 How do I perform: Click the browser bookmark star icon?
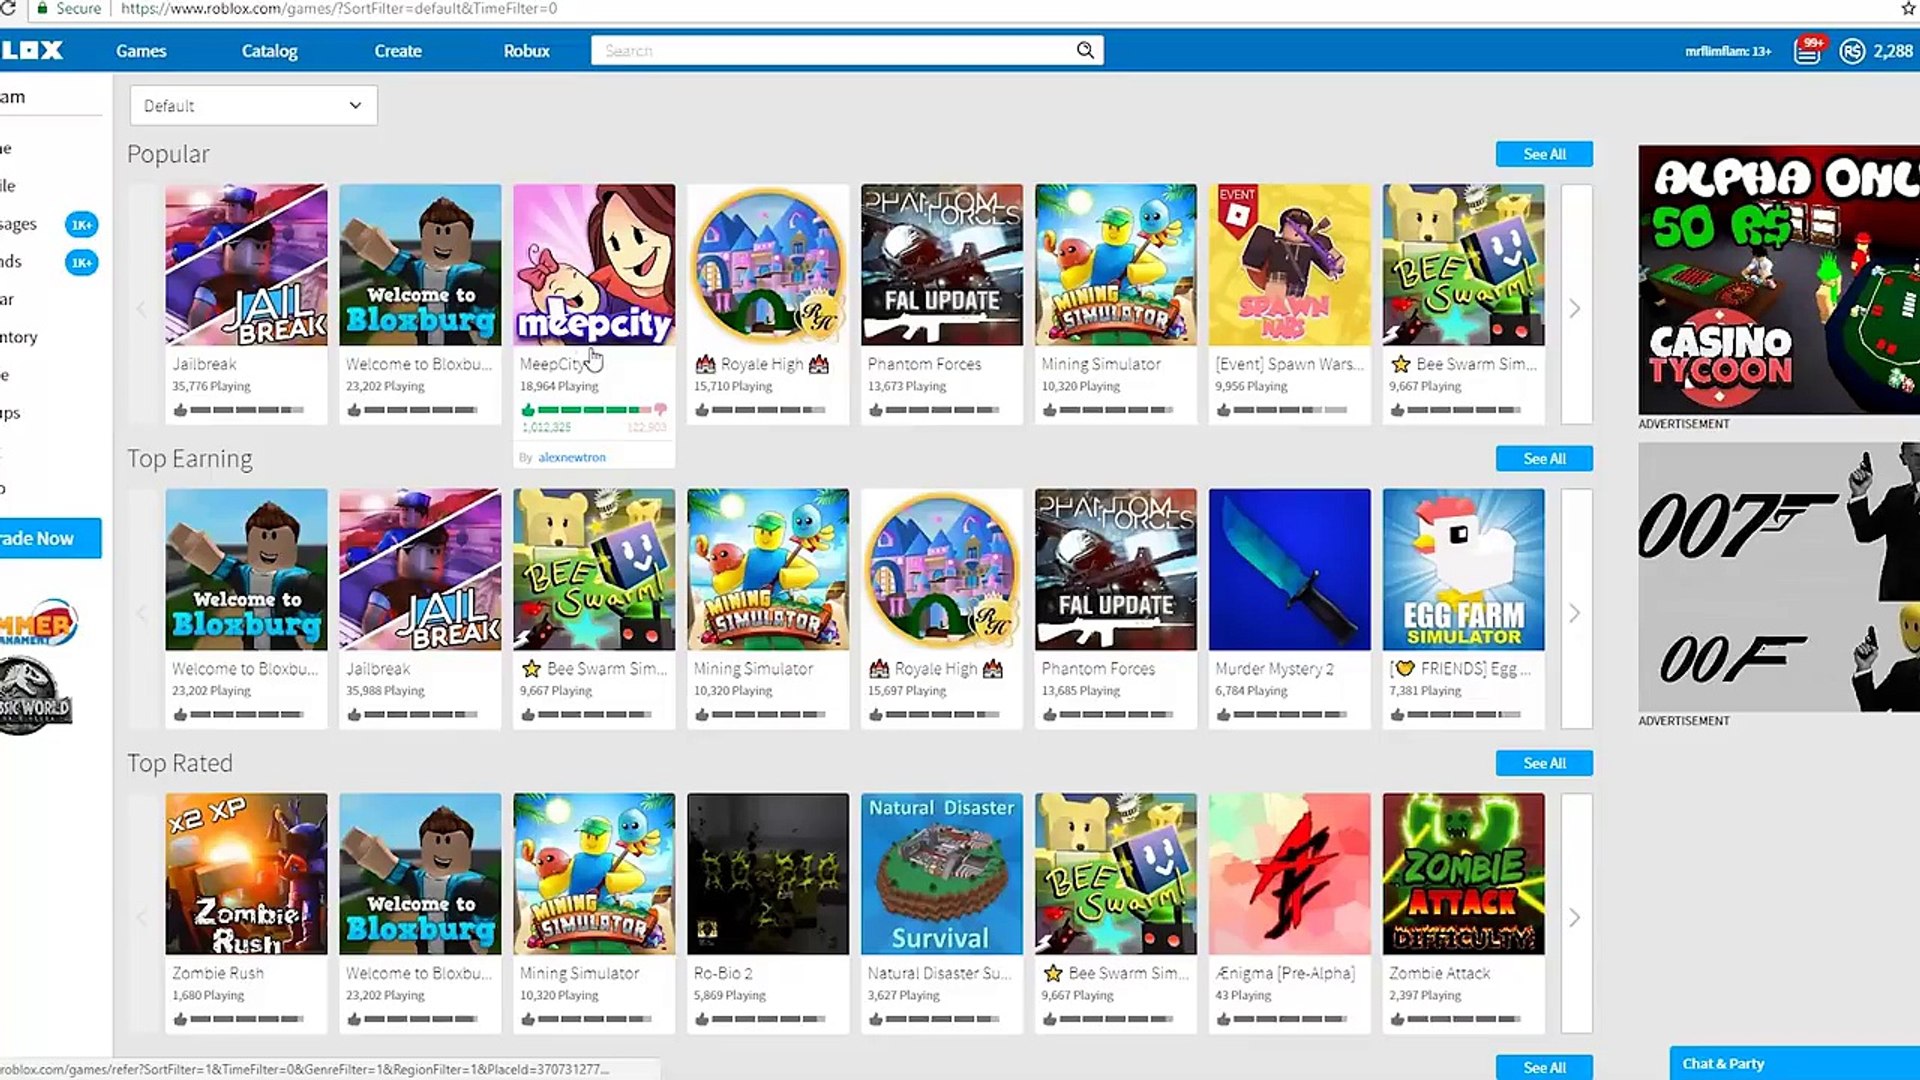pyautogui.click(x=1908, y=9)
